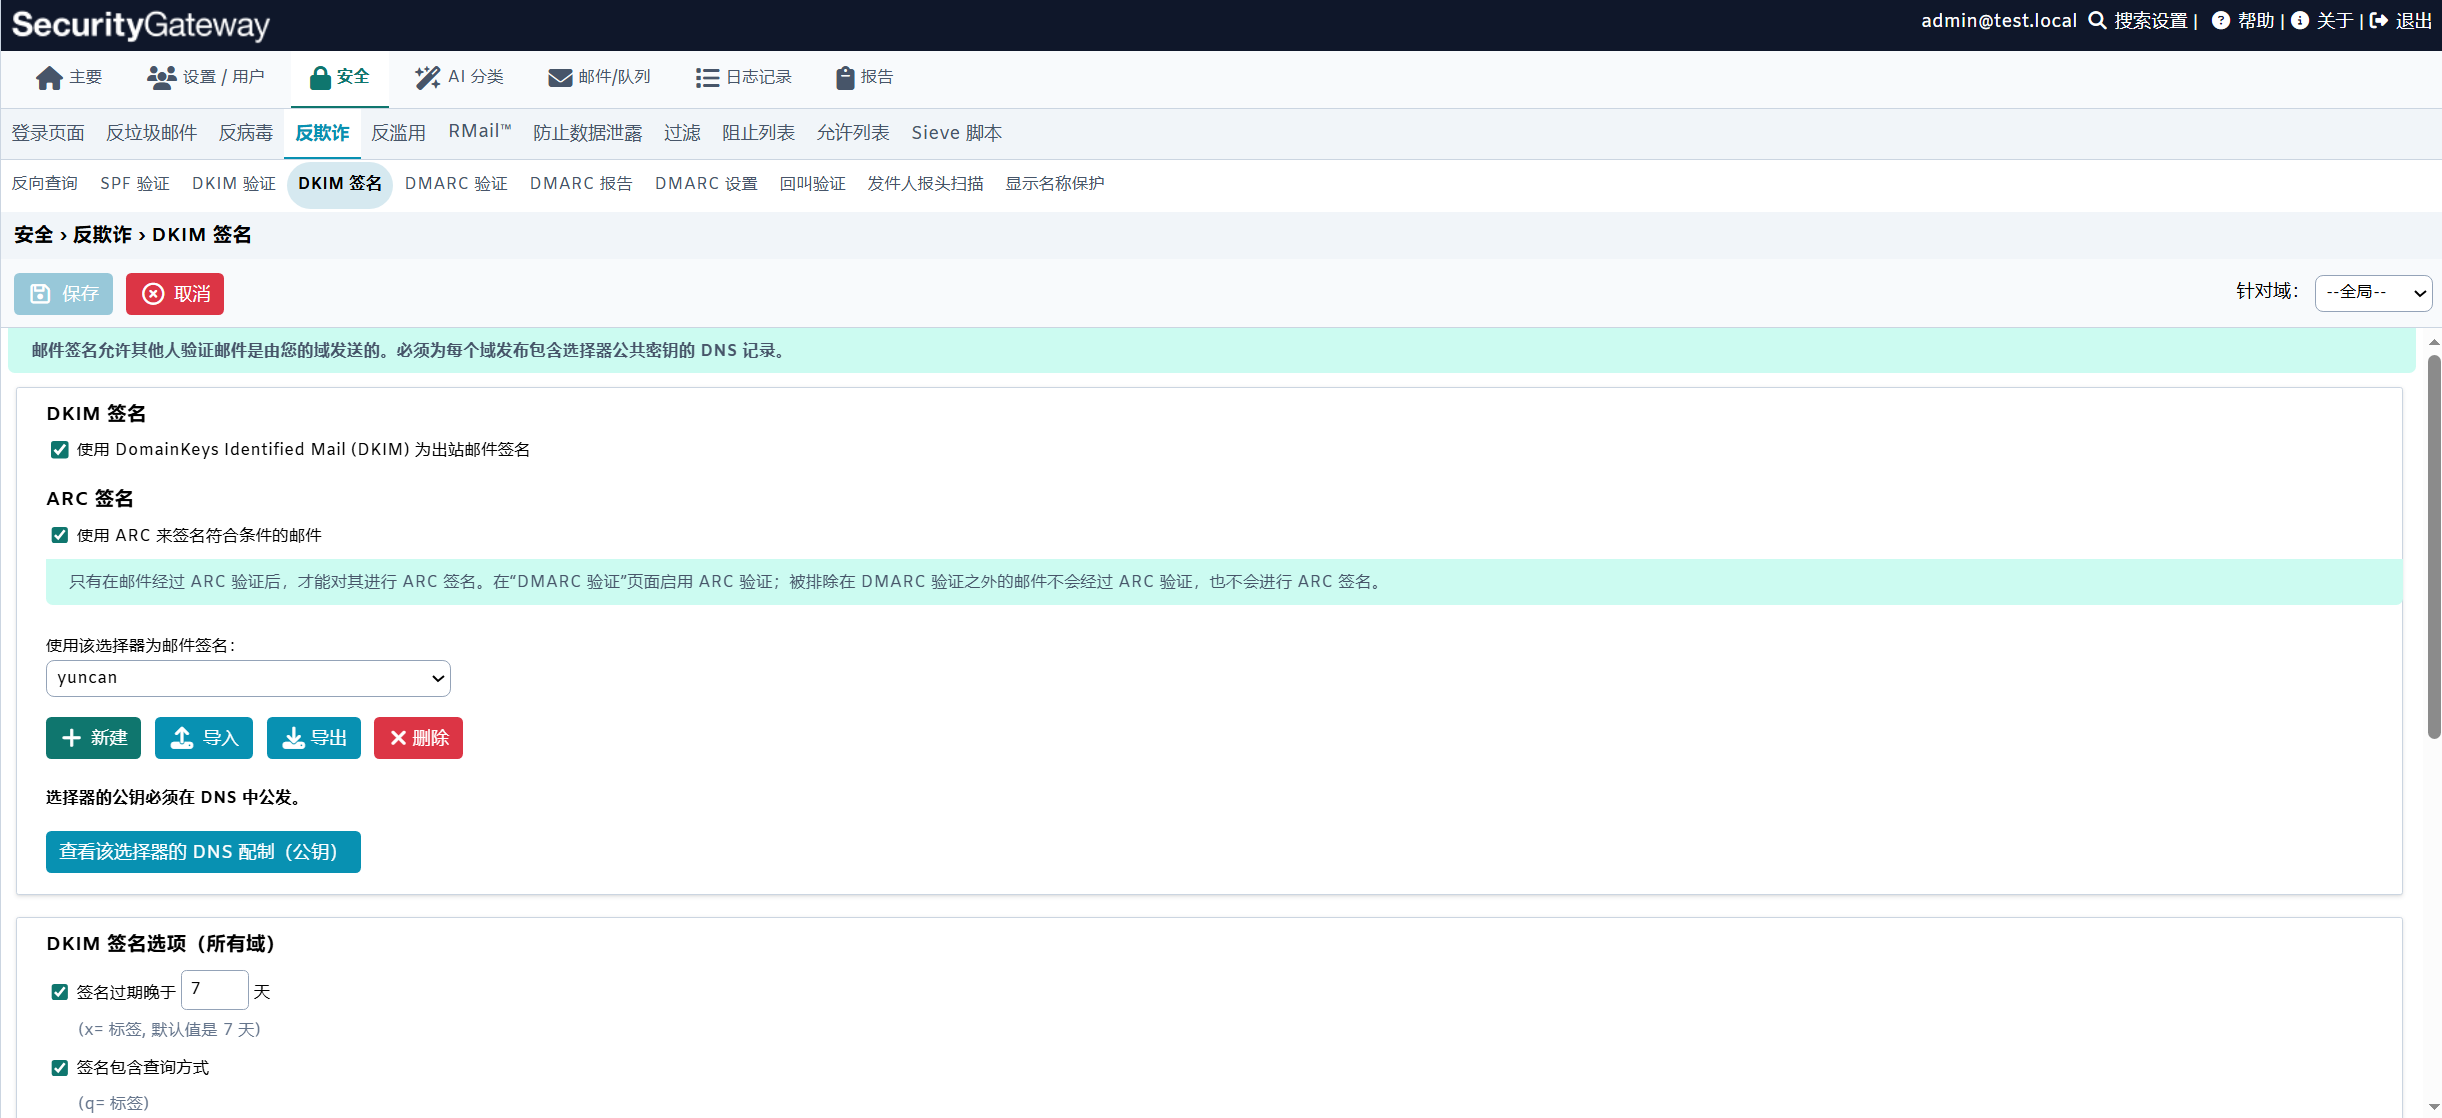The height and width of the screenshot is (1118, 2442).
Task: Click the magic wand AI 分类 icon
Action: [x=428, y=78]
